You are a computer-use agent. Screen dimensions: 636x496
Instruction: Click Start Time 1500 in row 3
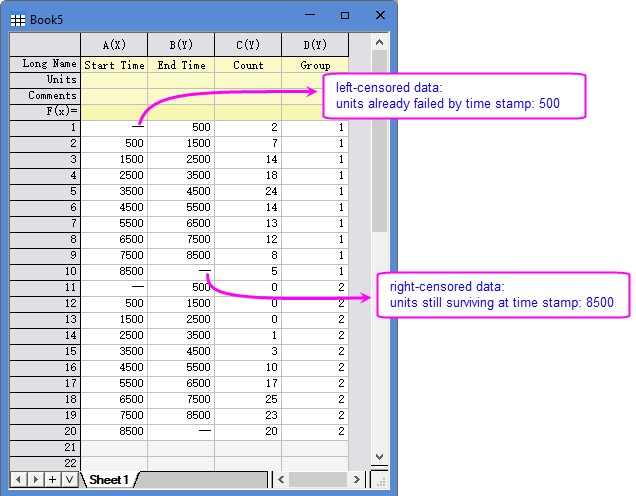click(114, 159)
